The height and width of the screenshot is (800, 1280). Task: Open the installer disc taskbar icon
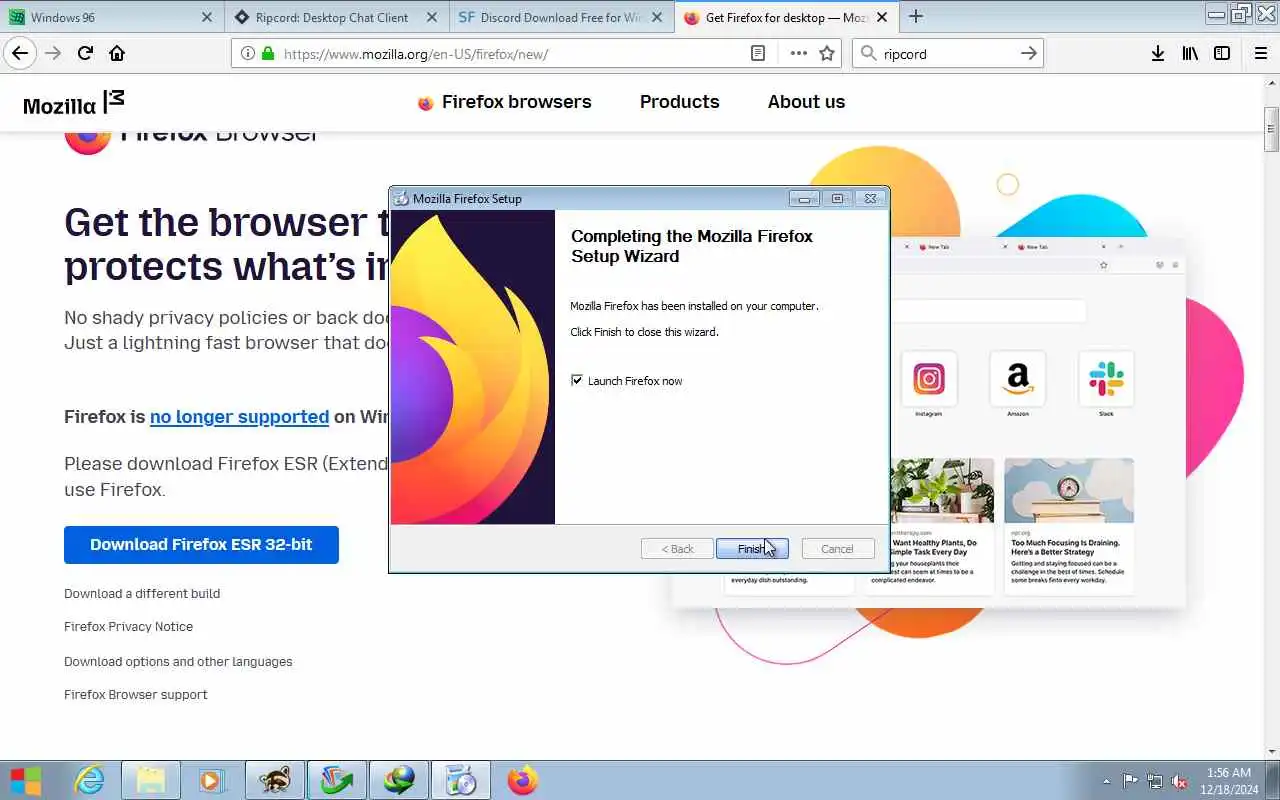pyautogui.click(x=461, y=780)
